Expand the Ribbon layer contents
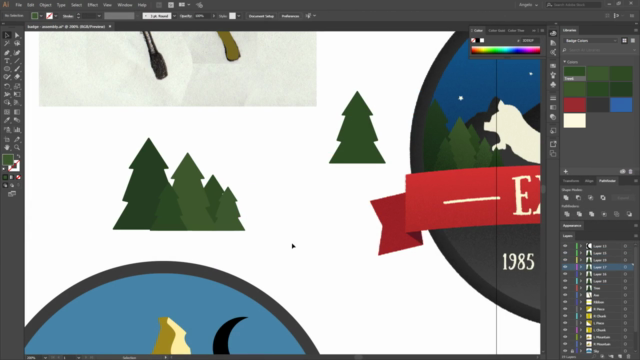 [581, 302]
